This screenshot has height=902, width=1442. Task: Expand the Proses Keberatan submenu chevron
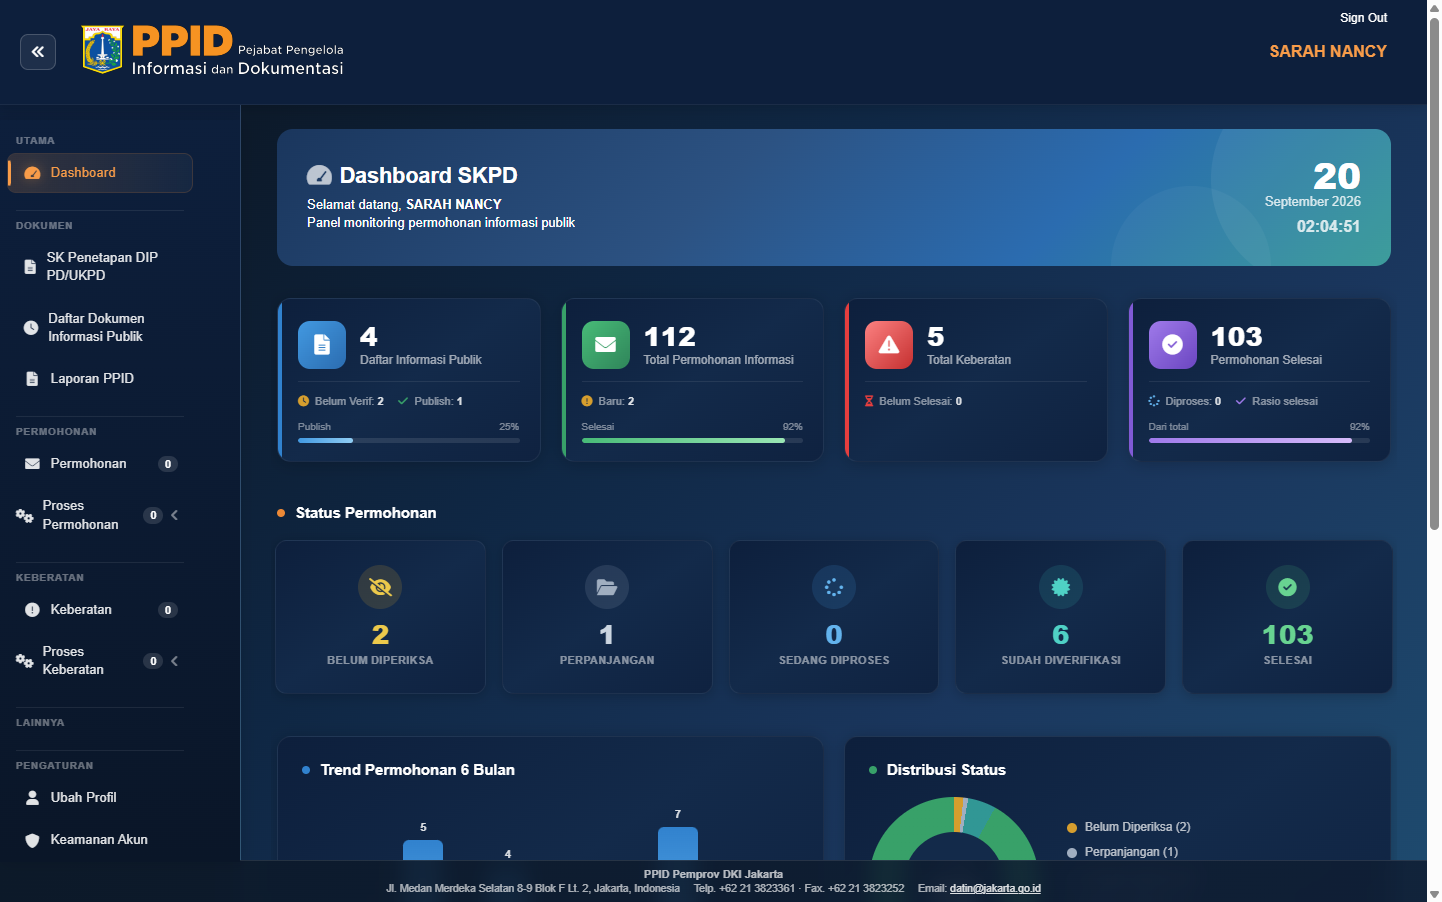tap(175, 661)
